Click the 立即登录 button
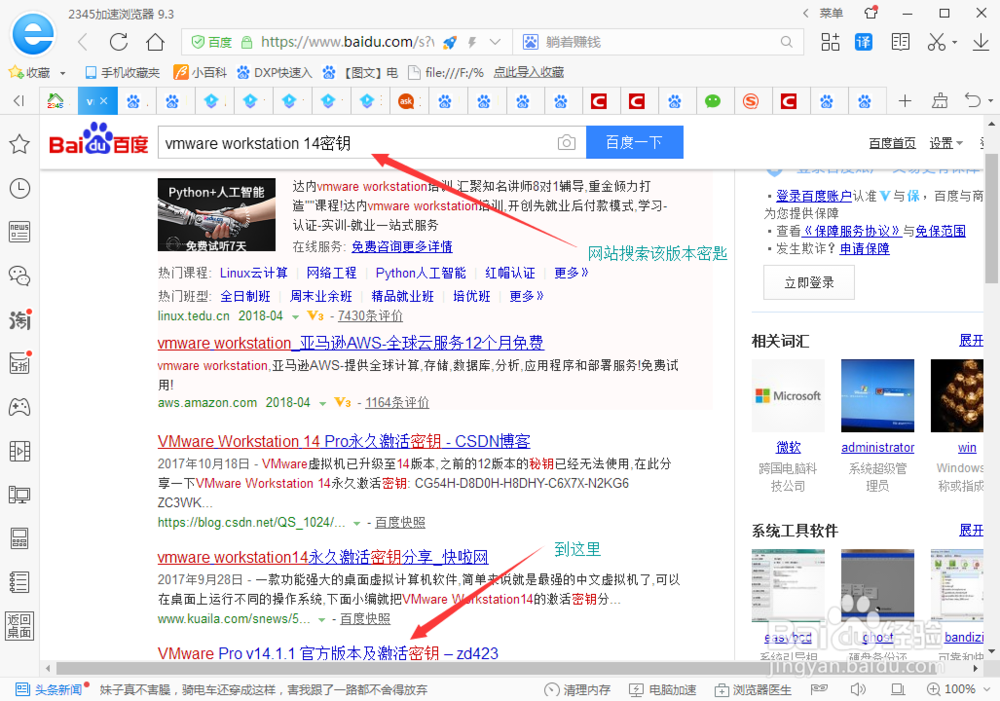 [x=809, y=283]
